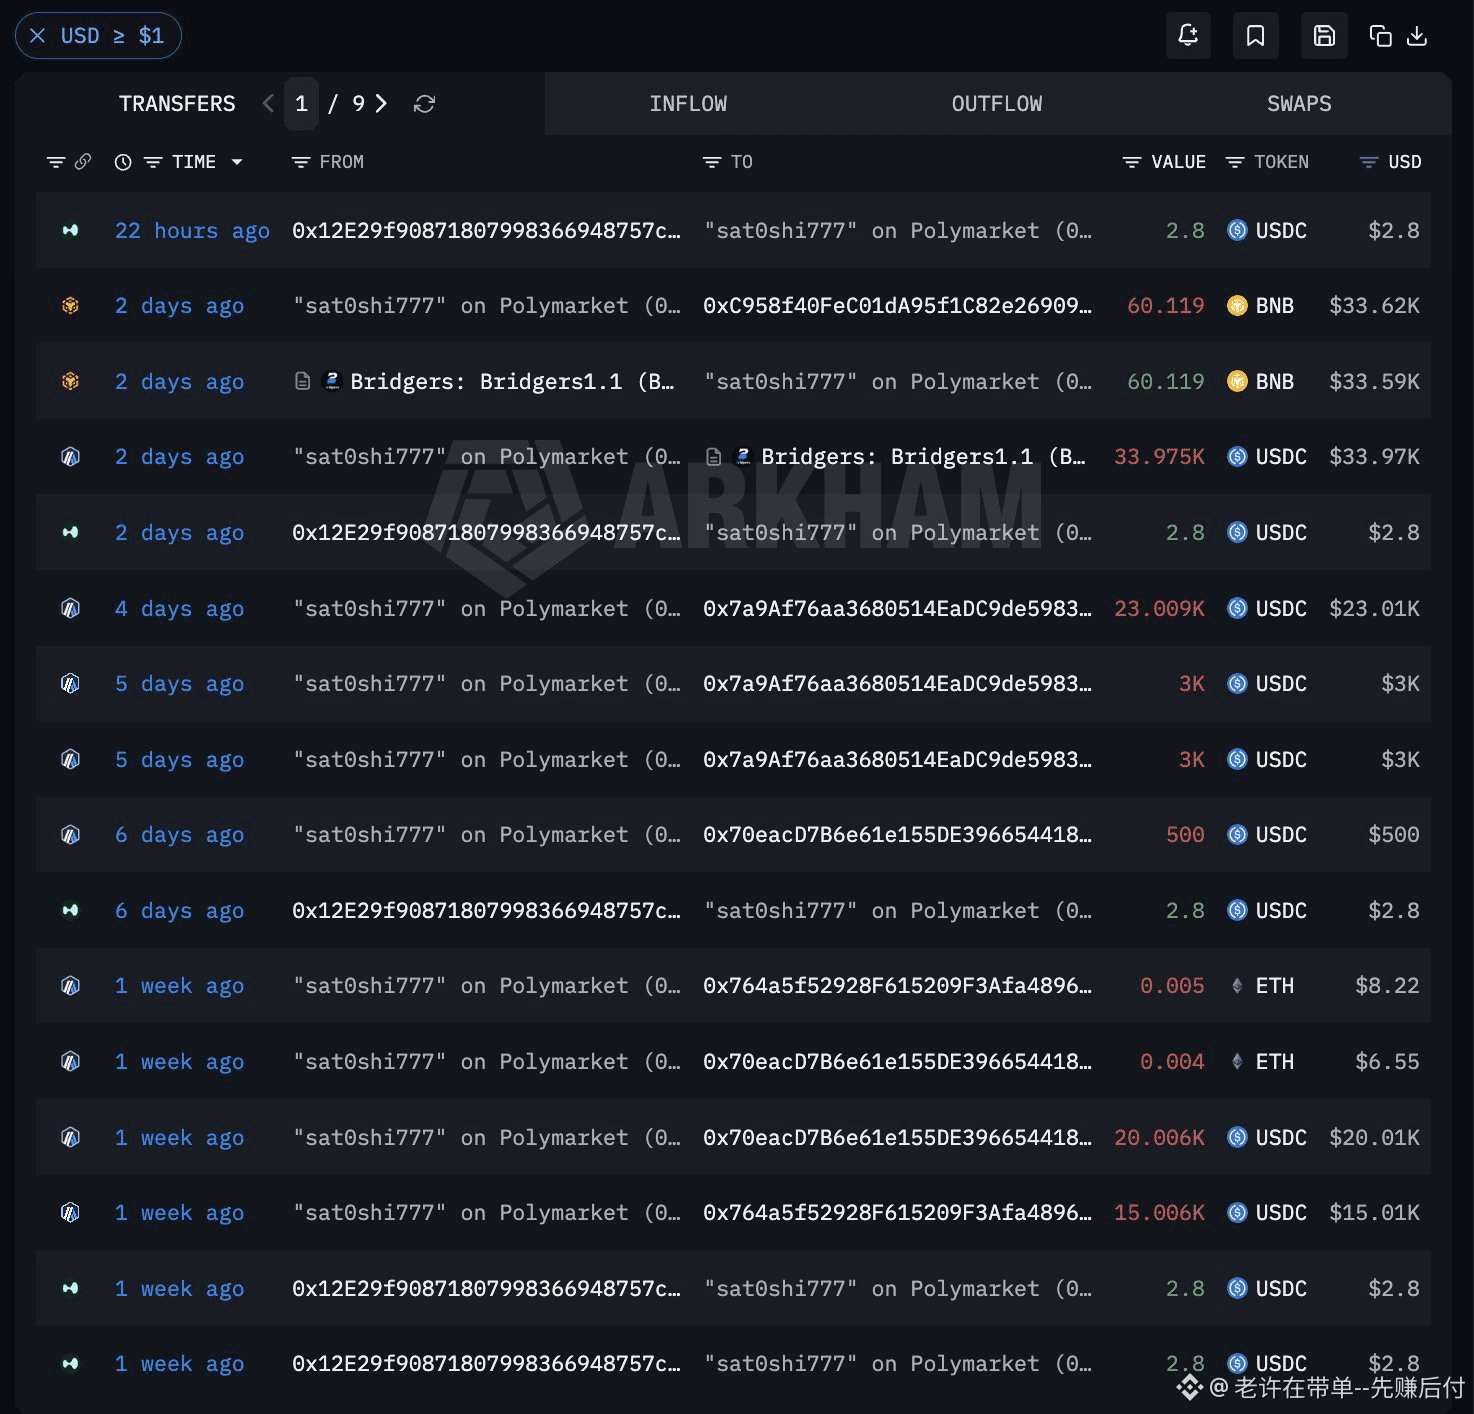Click BNB chain icon on $33.62K row
This screenshot has width=1474, height=1414.
[70, 306]
